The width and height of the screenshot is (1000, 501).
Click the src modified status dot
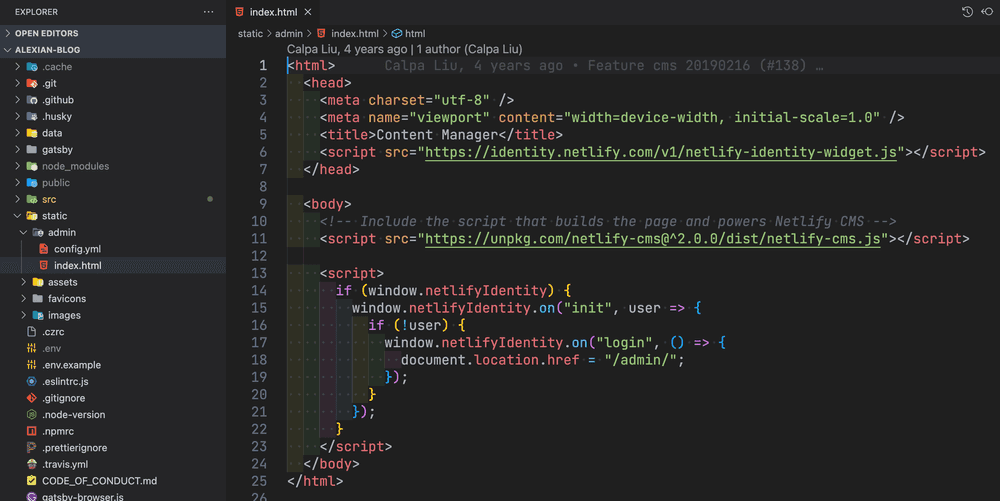[x=210, y=199]
